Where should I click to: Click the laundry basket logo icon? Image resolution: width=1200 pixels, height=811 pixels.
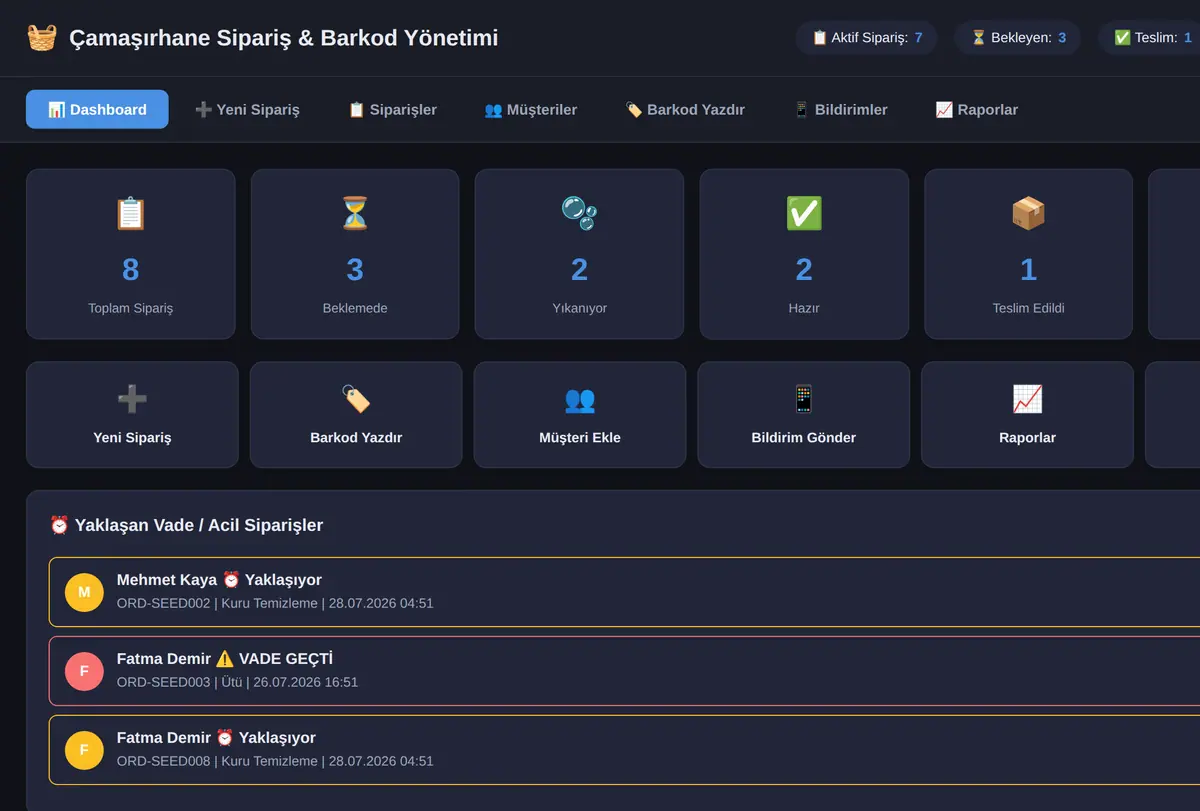point(42,38)
